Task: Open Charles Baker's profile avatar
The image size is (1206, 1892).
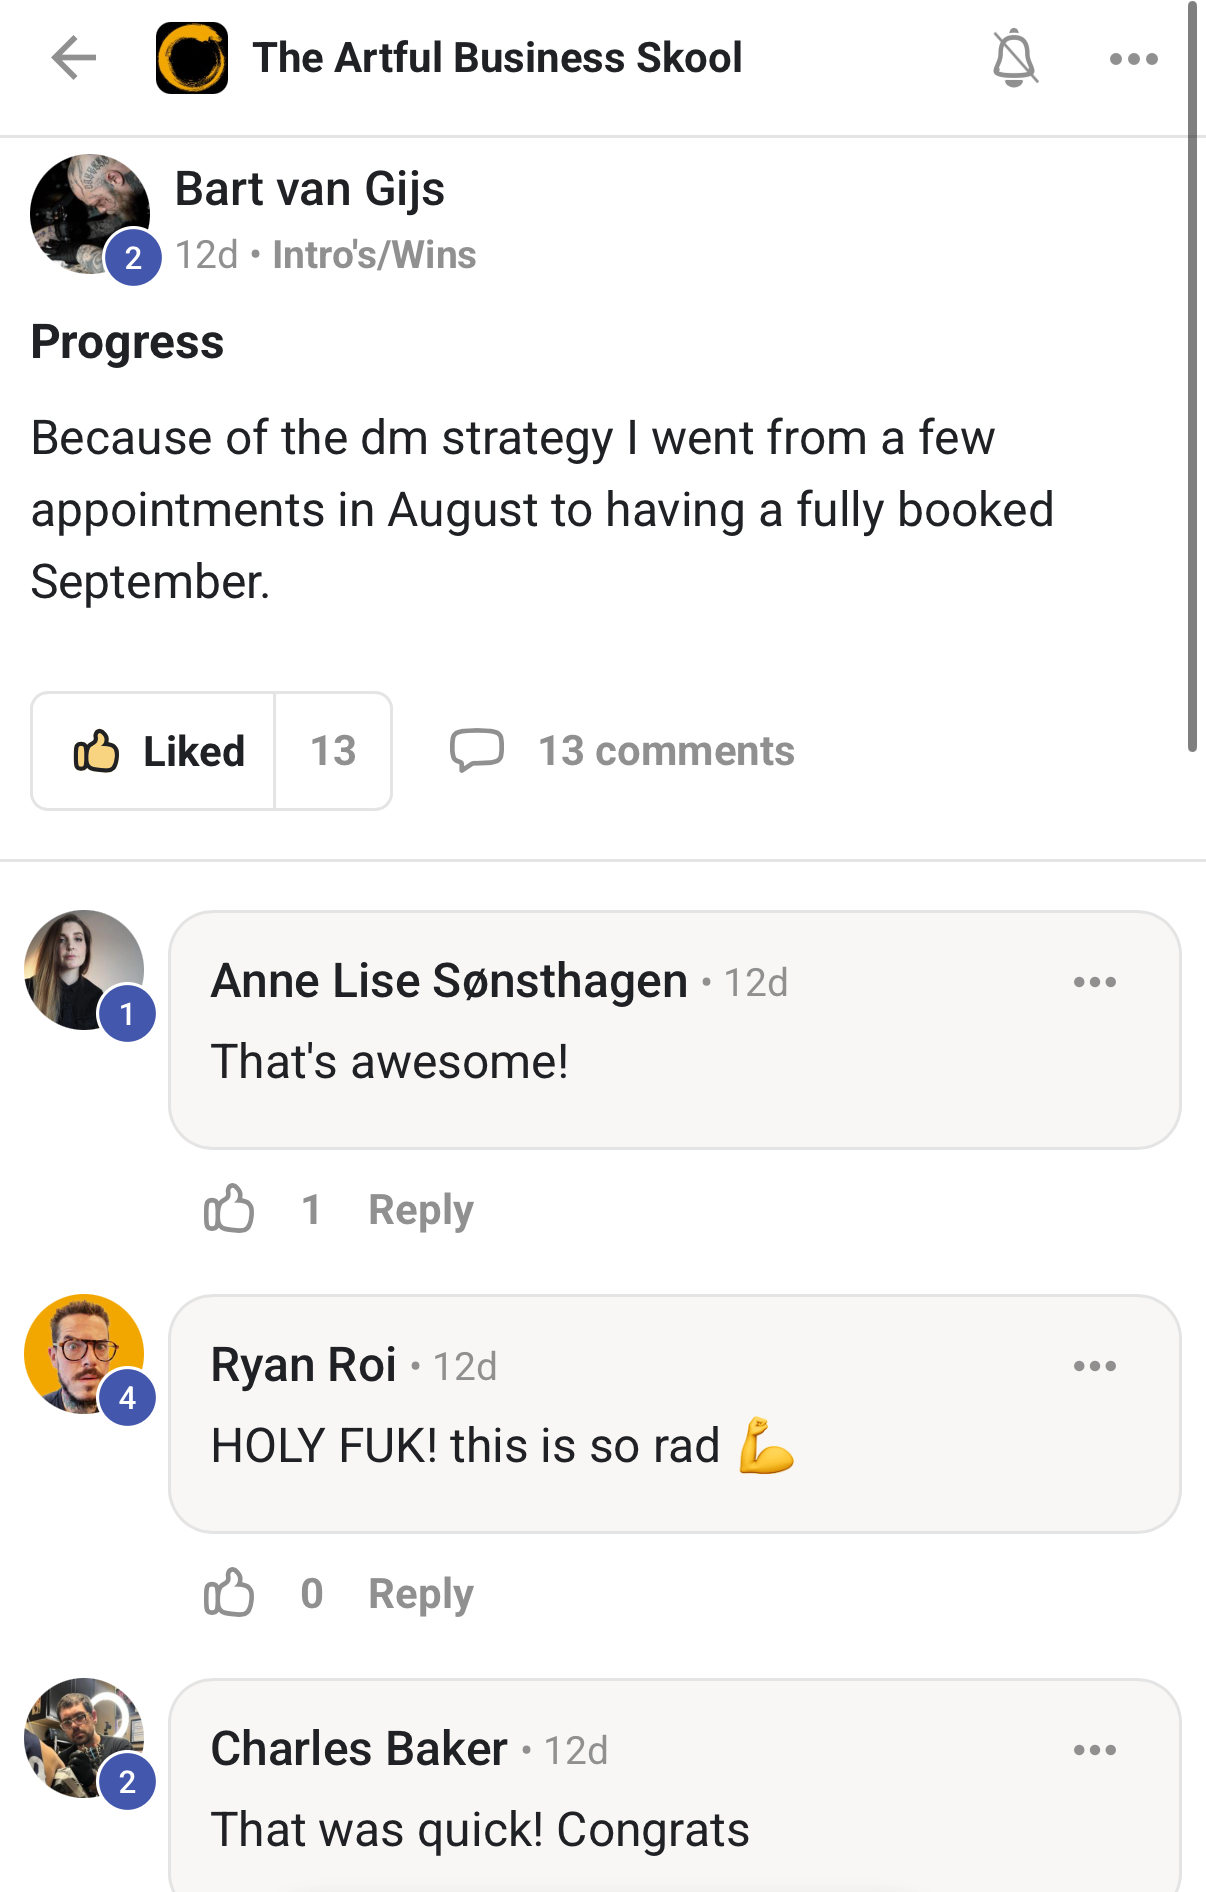Action: [x=84, y=1738]
